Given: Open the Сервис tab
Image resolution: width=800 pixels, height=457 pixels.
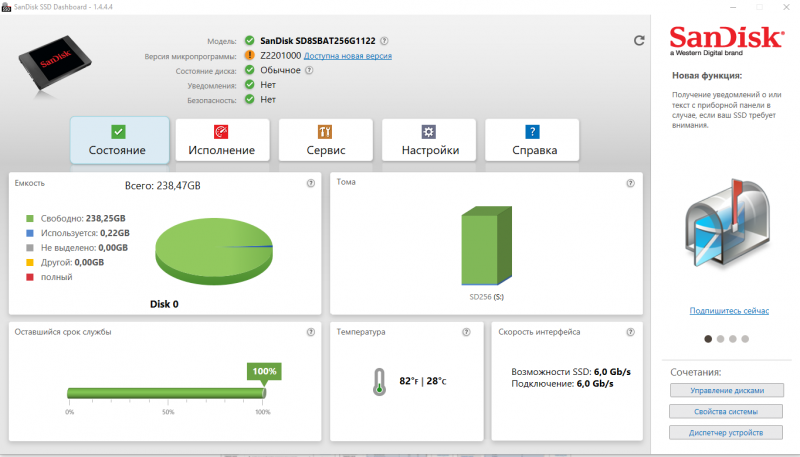Looking at the screenshot, I should [x=326, y=140].
